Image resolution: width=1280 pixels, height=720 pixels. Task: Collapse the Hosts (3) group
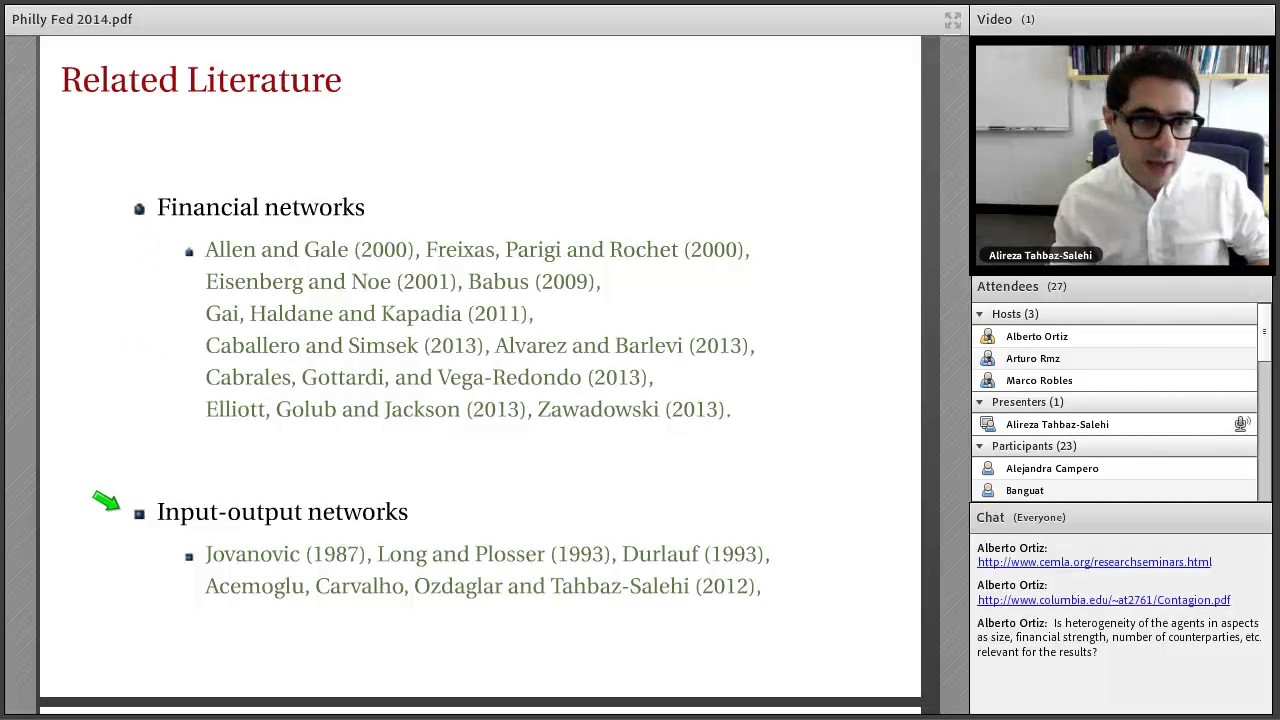pos(980,315)
